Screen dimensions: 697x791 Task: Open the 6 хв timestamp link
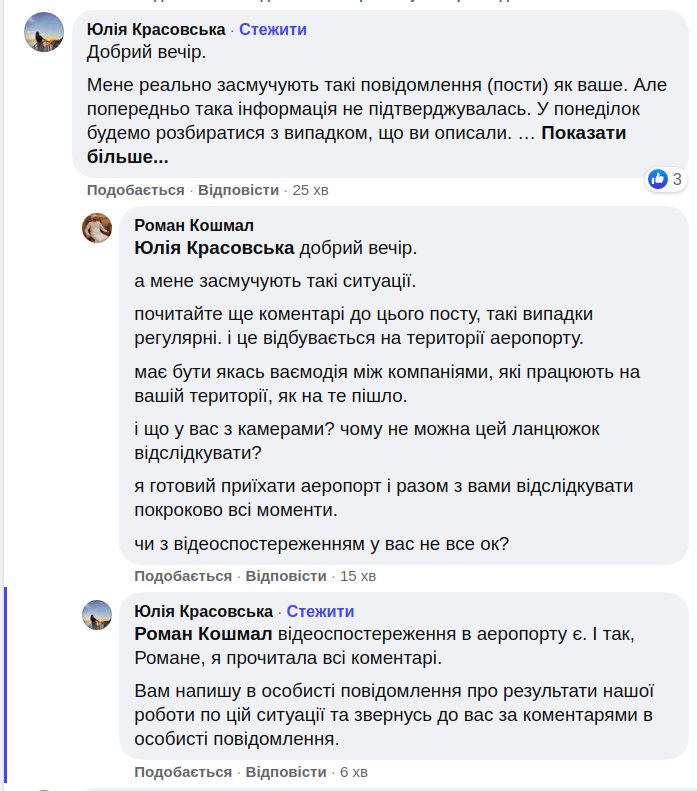(354, 772)
